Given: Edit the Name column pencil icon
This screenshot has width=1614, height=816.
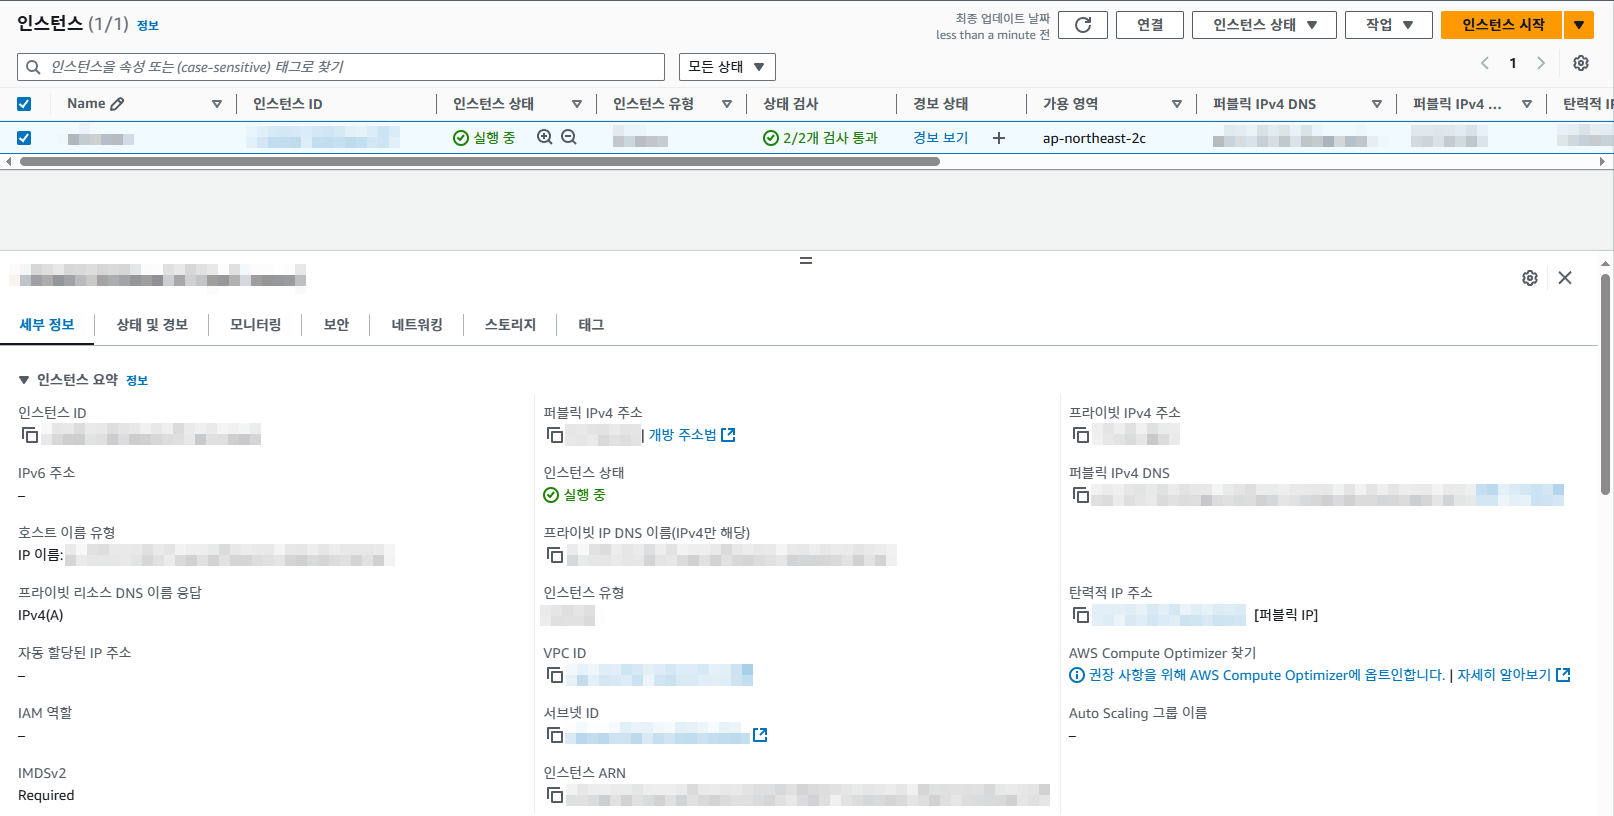Looking at the screenshot, I should pyautogui.click(x=117, y=104).
